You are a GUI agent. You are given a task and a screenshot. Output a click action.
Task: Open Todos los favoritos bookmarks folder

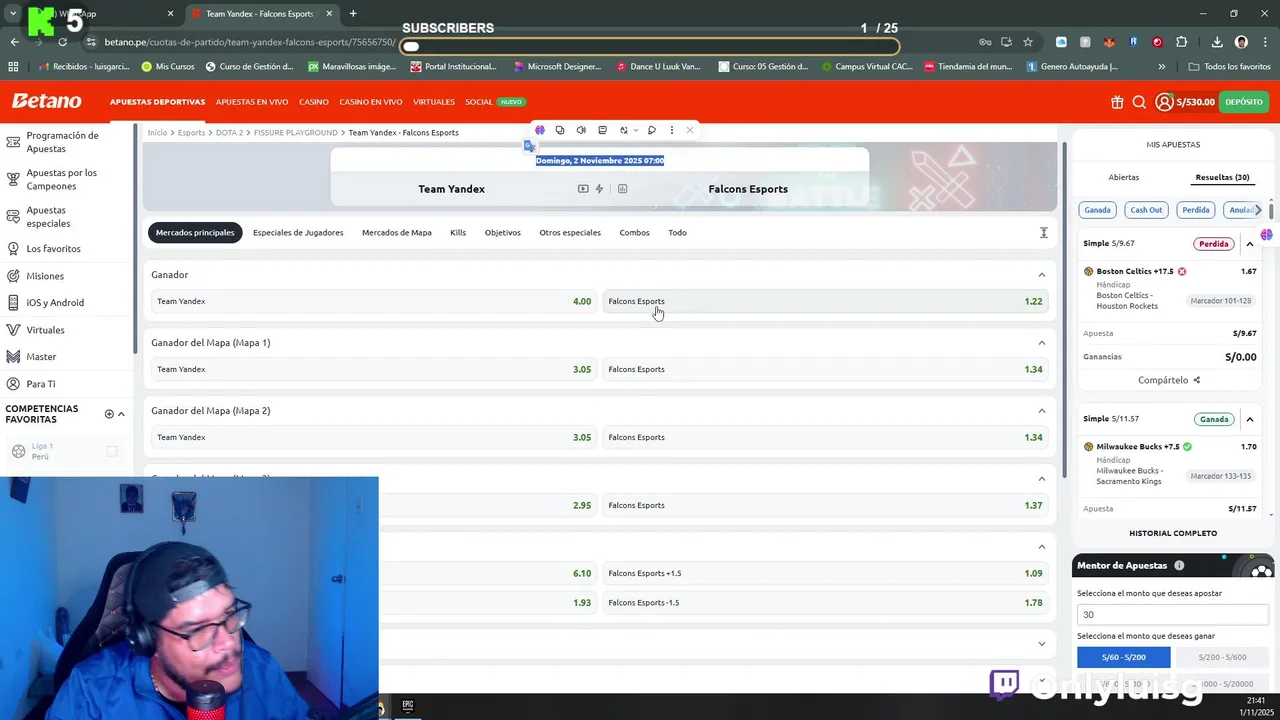point(1230,67)
